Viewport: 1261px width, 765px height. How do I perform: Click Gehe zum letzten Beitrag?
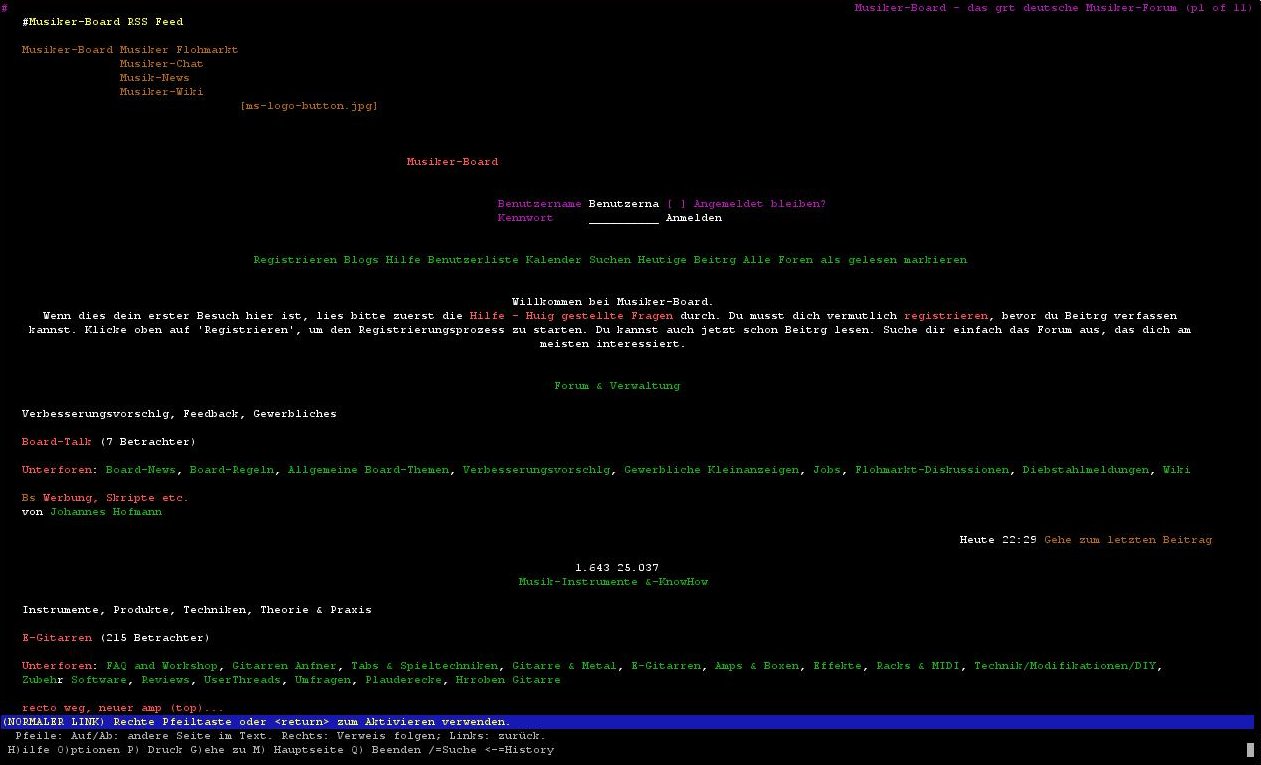[1128, 540]
